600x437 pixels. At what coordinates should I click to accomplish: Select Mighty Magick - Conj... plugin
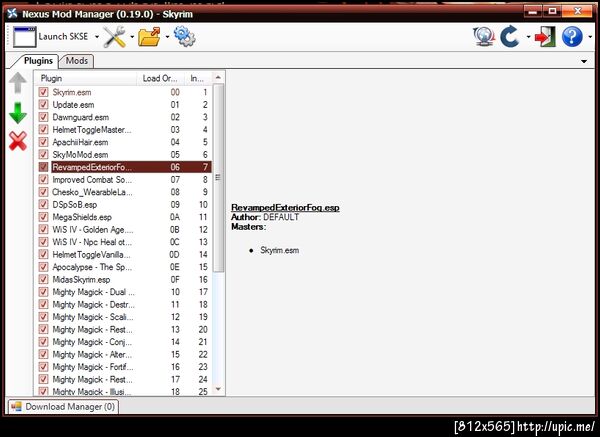[x=124, y=342]
